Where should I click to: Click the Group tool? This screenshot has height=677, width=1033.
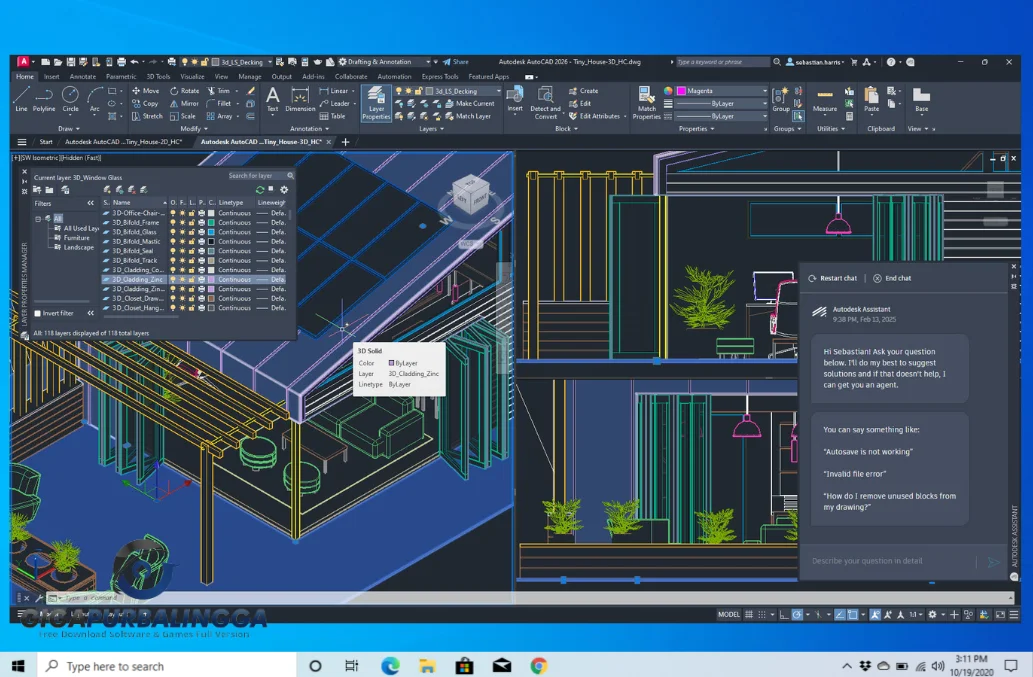coord(781,99)
